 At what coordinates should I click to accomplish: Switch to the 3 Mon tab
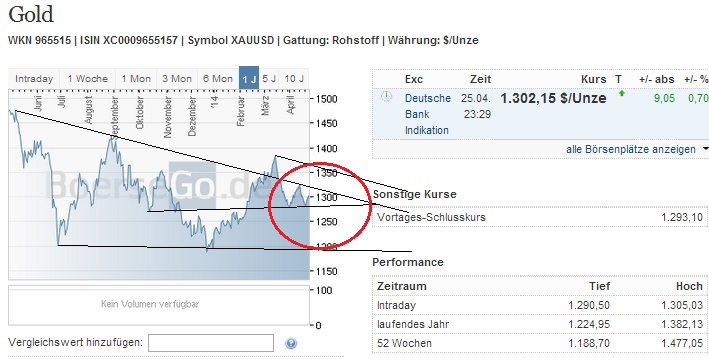click(177, 79)
